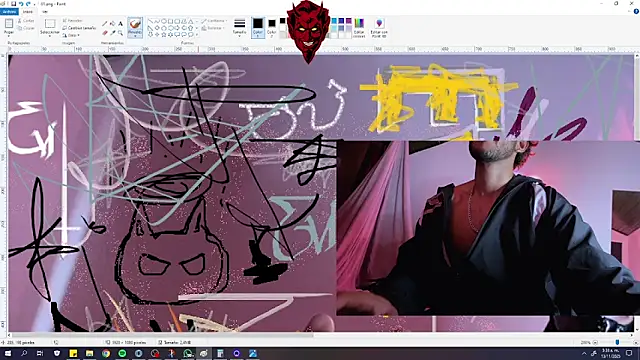Screen dimensions: 640x360
Task: Select the Text tool (A)
Action: coord(120,24)
